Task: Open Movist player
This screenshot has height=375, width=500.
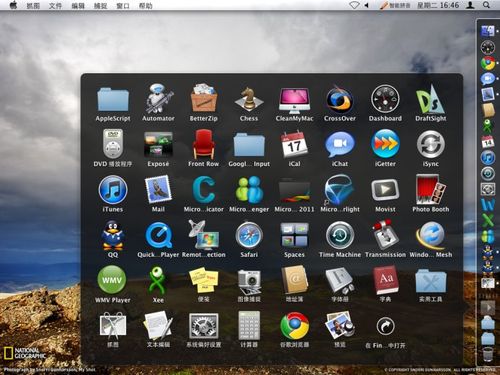Action: coord(385,189)
